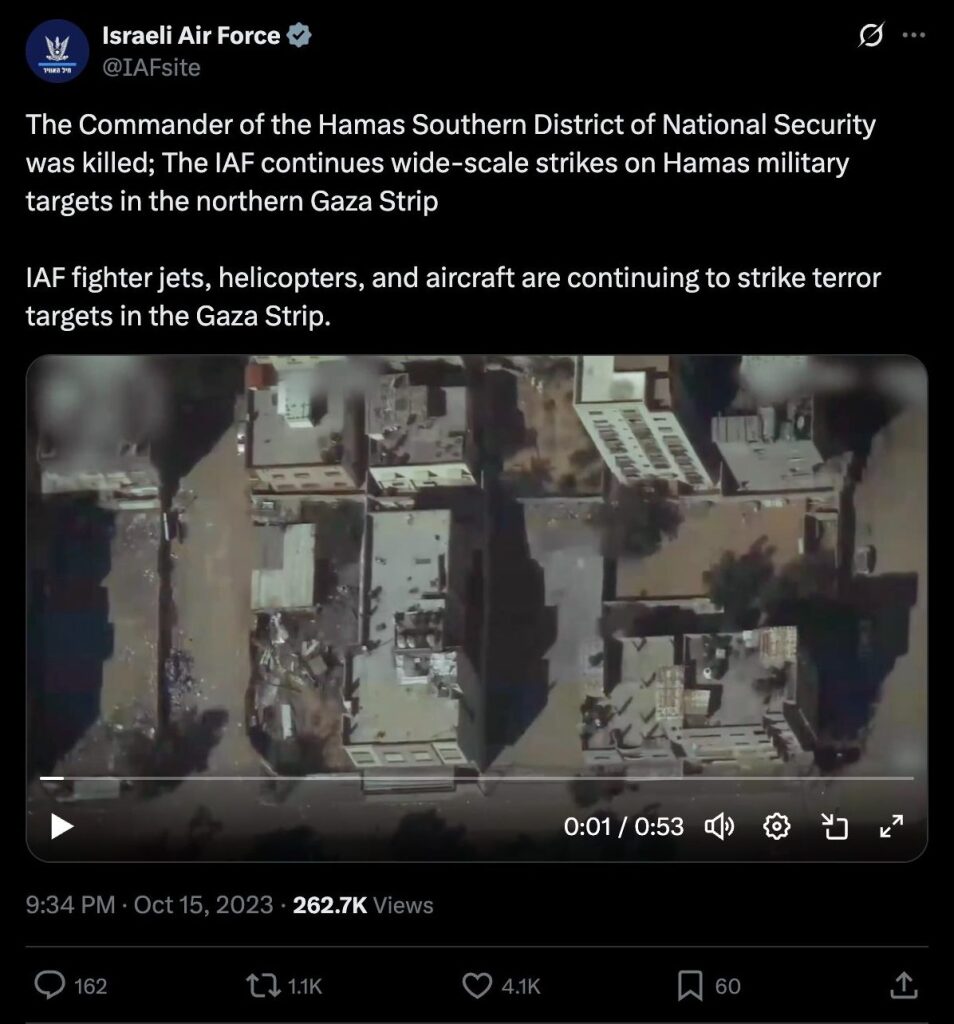Open the @IAFsite handle link
This screenshot has width=954, height=1024.
click(151, 67)
